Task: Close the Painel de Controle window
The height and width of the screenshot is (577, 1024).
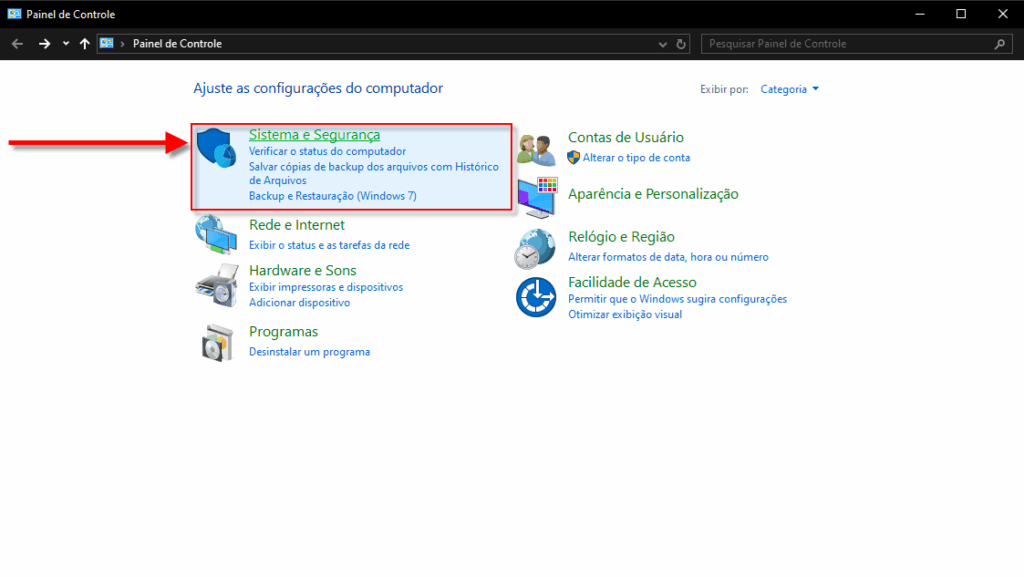Action: [1003, 14]
